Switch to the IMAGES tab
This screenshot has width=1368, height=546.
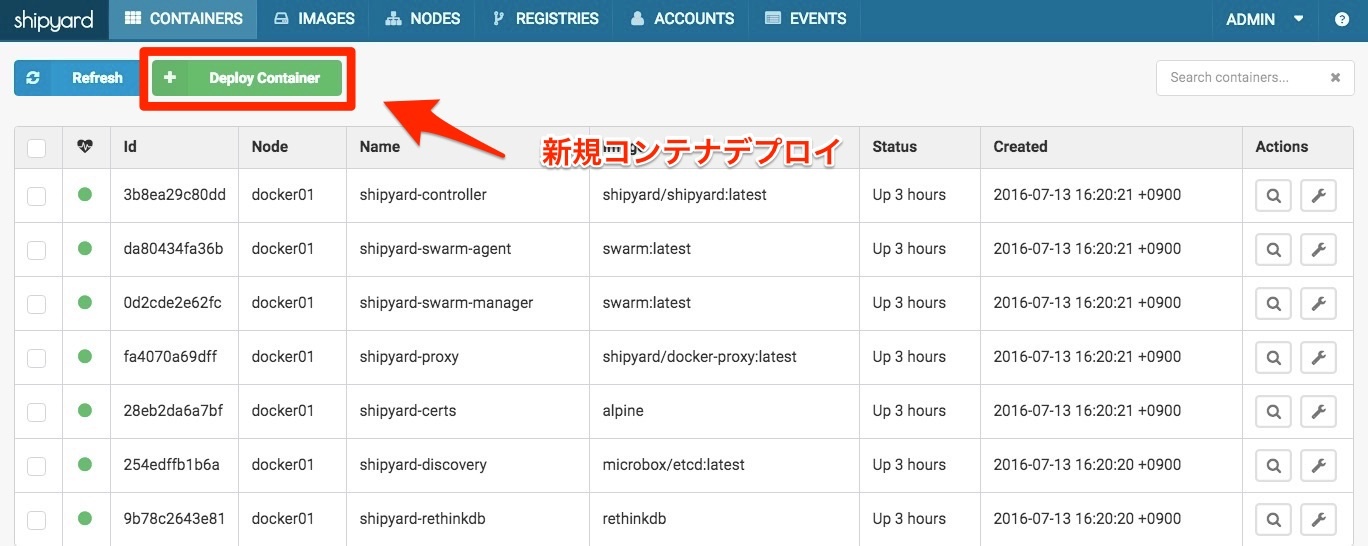pos(314,19)
